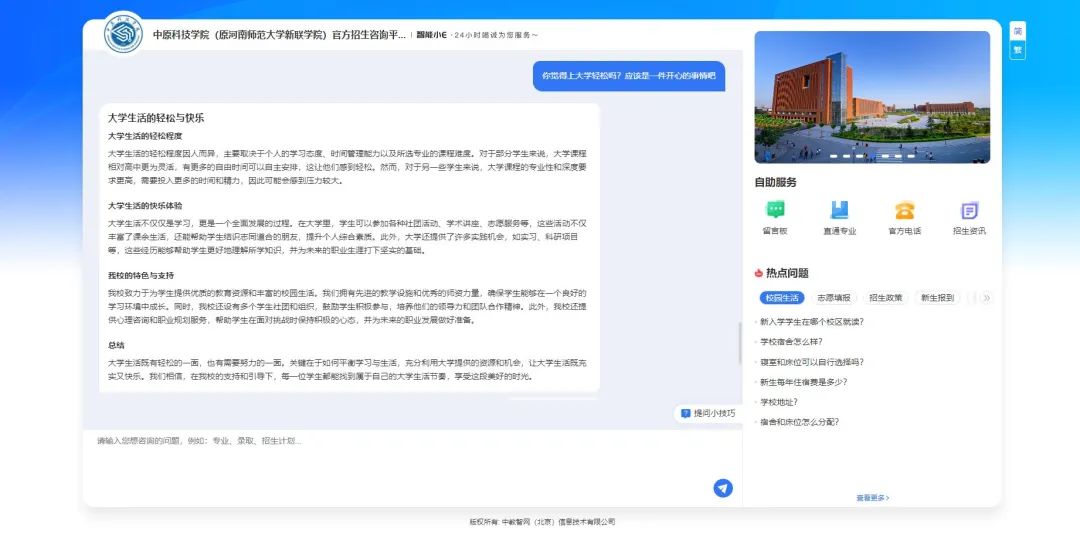Switch to simplified Chinese with 简 toggle

coord(1017,31)
